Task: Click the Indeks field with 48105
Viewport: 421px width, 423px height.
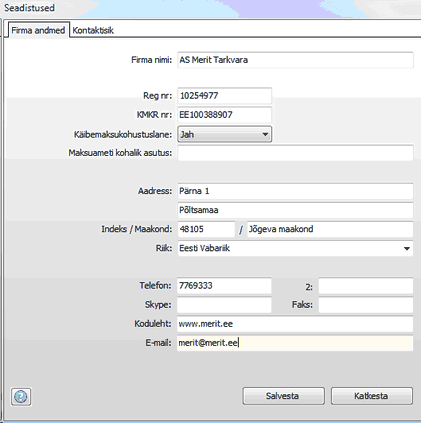Action: 206,229
